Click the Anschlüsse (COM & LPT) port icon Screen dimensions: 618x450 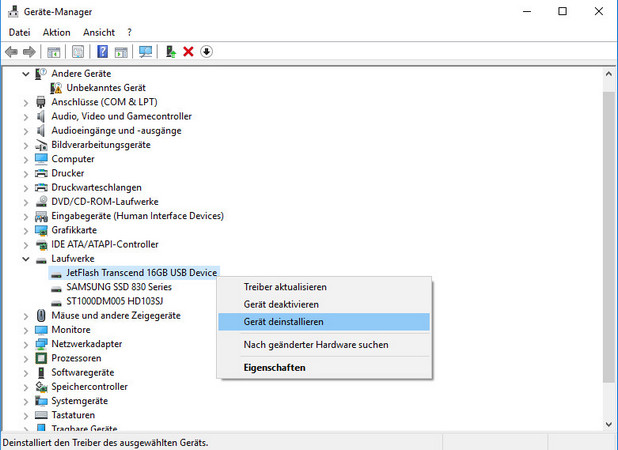tap(41, 102)
